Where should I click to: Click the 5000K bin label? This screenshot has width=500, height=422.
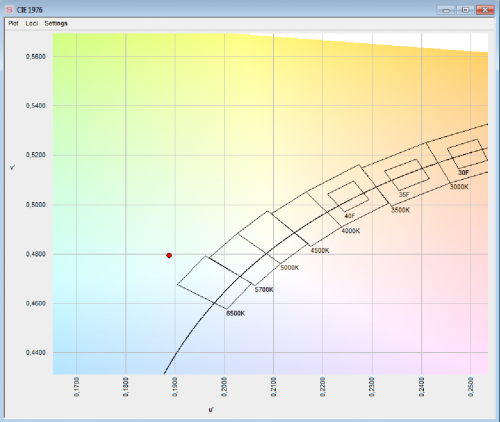(x=290, y=268)
